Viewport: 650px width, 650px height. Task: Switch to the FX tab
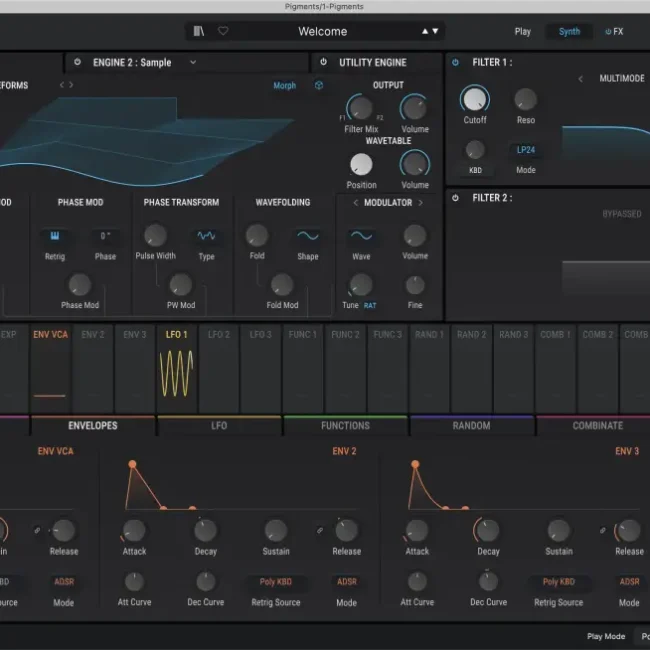click(x=613, y=31)
